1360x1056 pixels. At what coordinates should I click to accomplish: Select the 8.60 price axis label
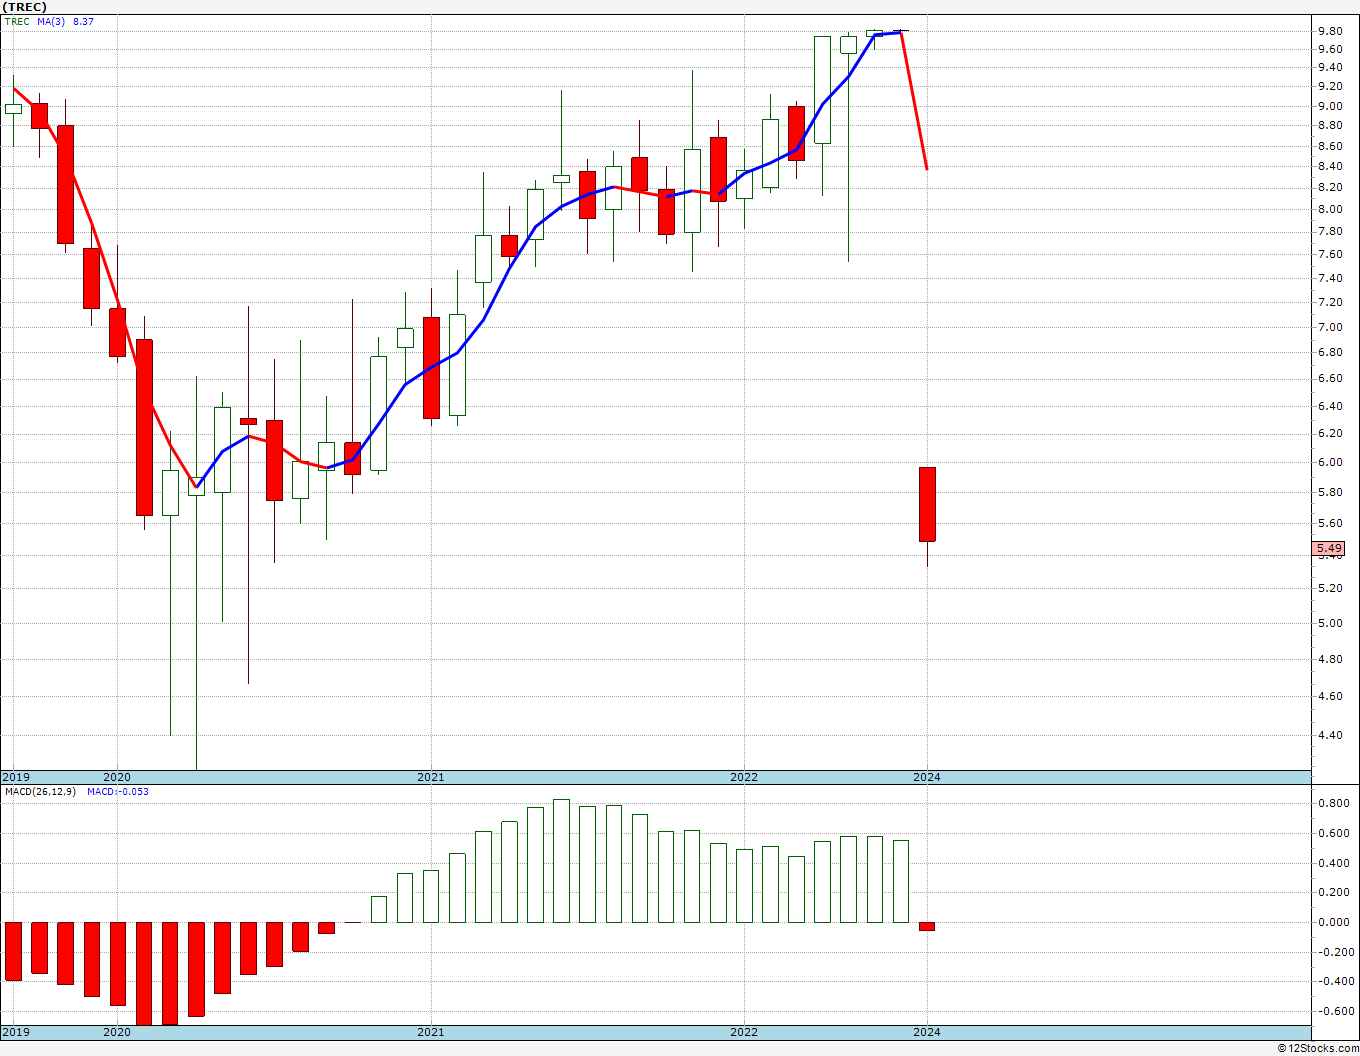click(1329, 146)
